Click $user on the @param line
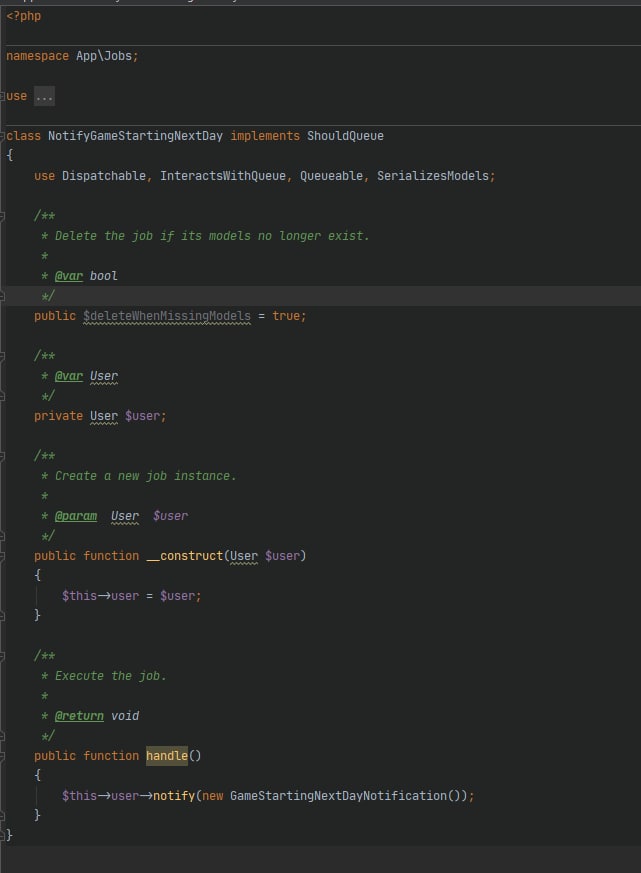641x873 pixels. [170, 516]
